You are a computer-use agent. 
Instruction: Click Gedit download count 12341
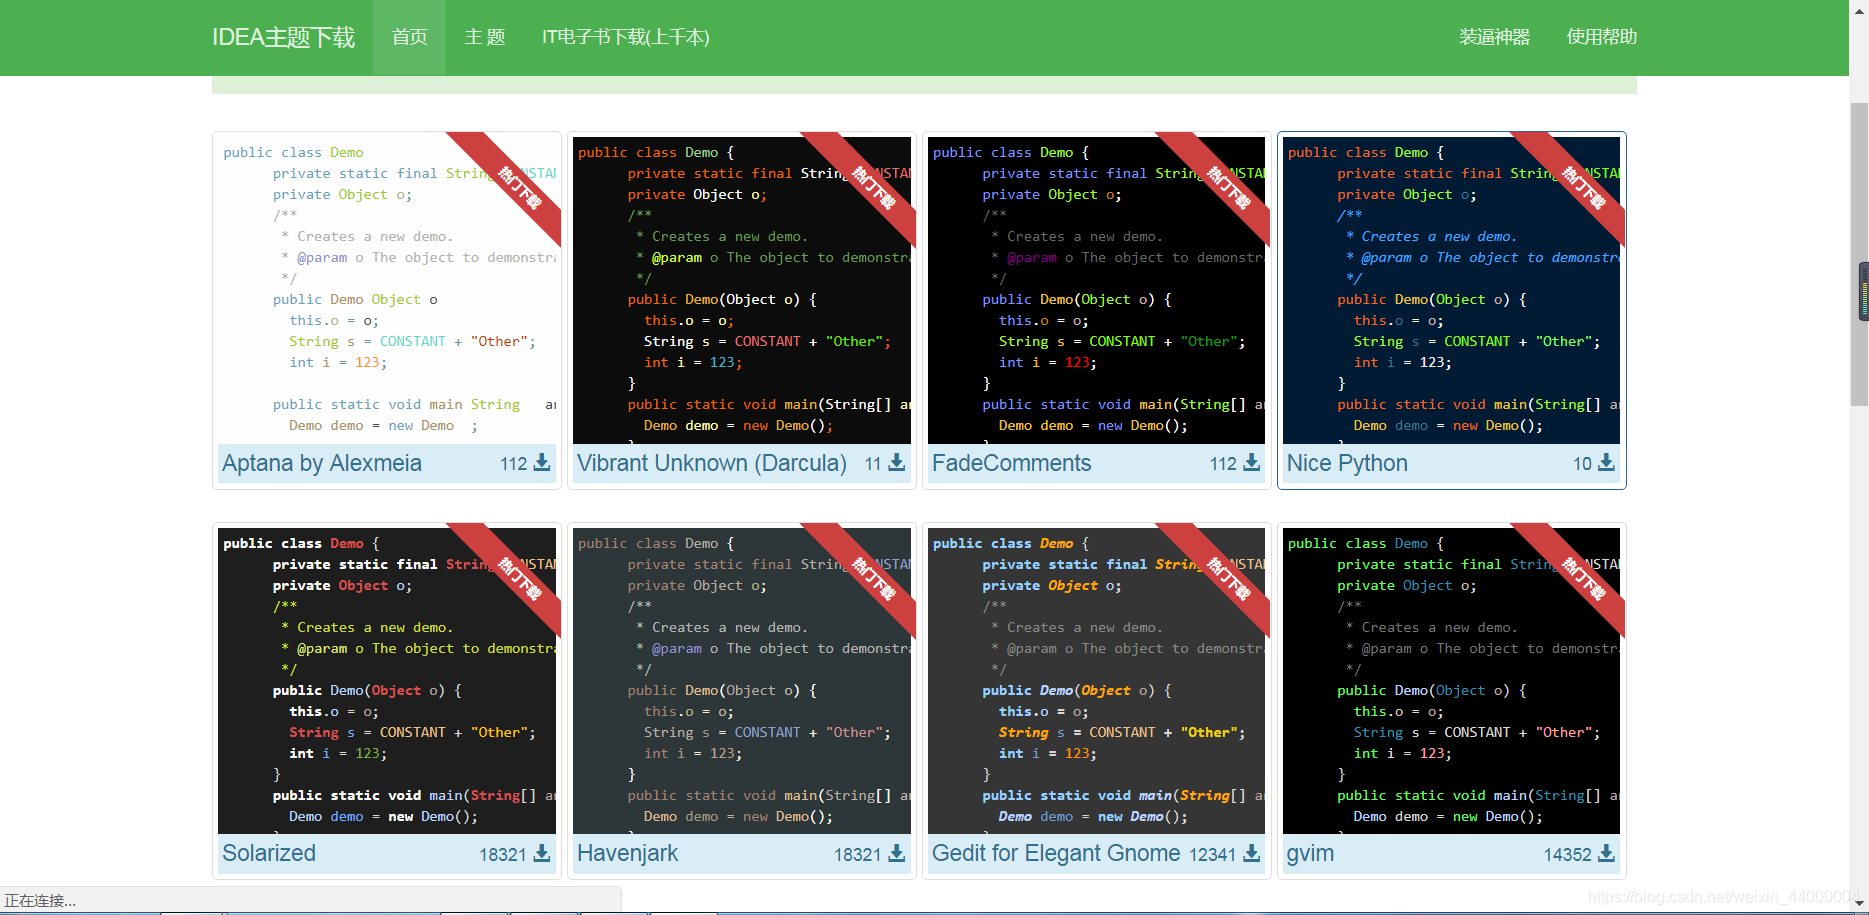(x=1212, y=855)
